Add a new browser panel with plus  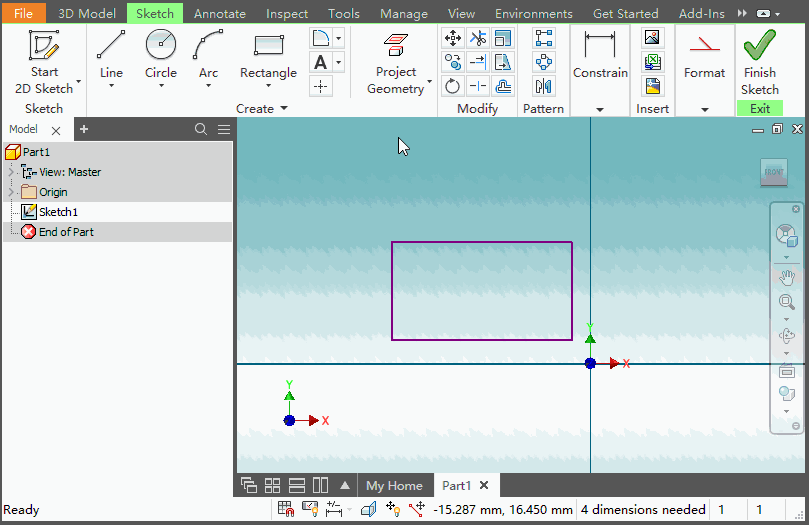(84, 129)
